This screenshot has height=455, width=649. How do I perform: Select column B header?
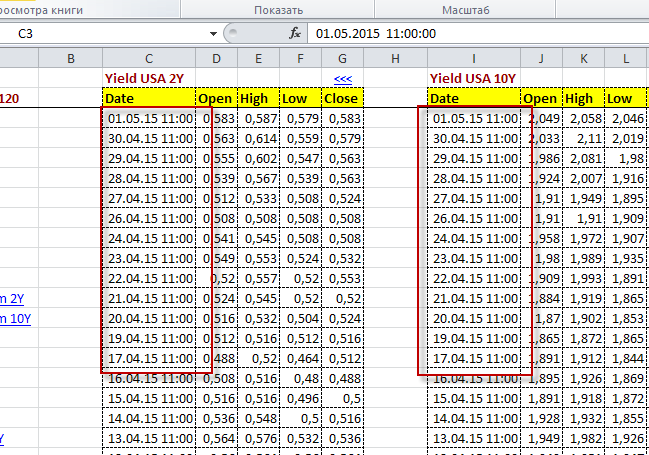(x=70, y=58)
